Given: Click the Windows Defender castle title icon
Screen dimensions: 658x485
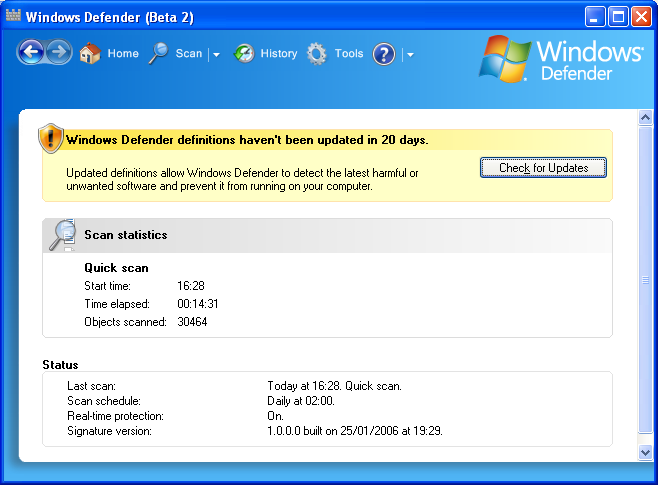Looking at the screenshot, I should (x=13, y=15).
